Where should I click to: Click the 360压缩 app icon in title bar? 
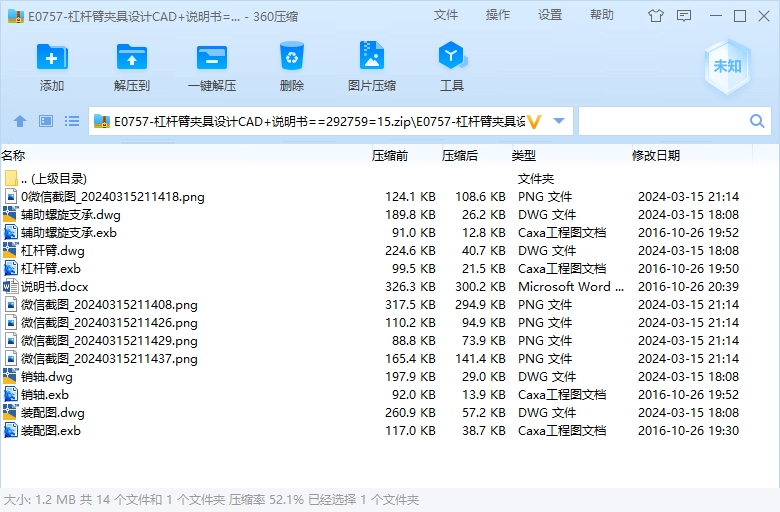[16, 16]
